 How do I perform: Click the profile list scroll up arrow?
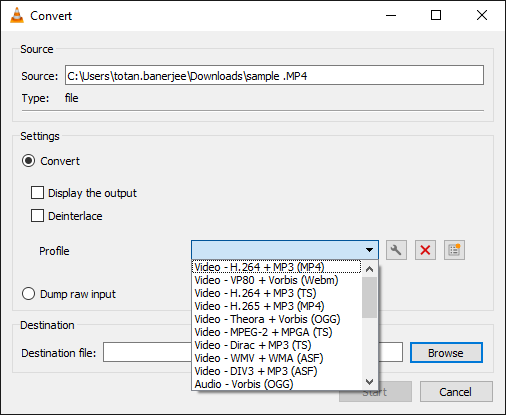click(x=369, y=269)
